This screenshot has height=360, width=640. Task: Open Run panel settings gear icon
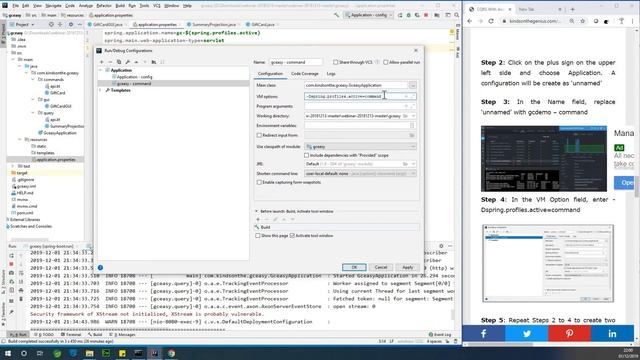[441, 246]
